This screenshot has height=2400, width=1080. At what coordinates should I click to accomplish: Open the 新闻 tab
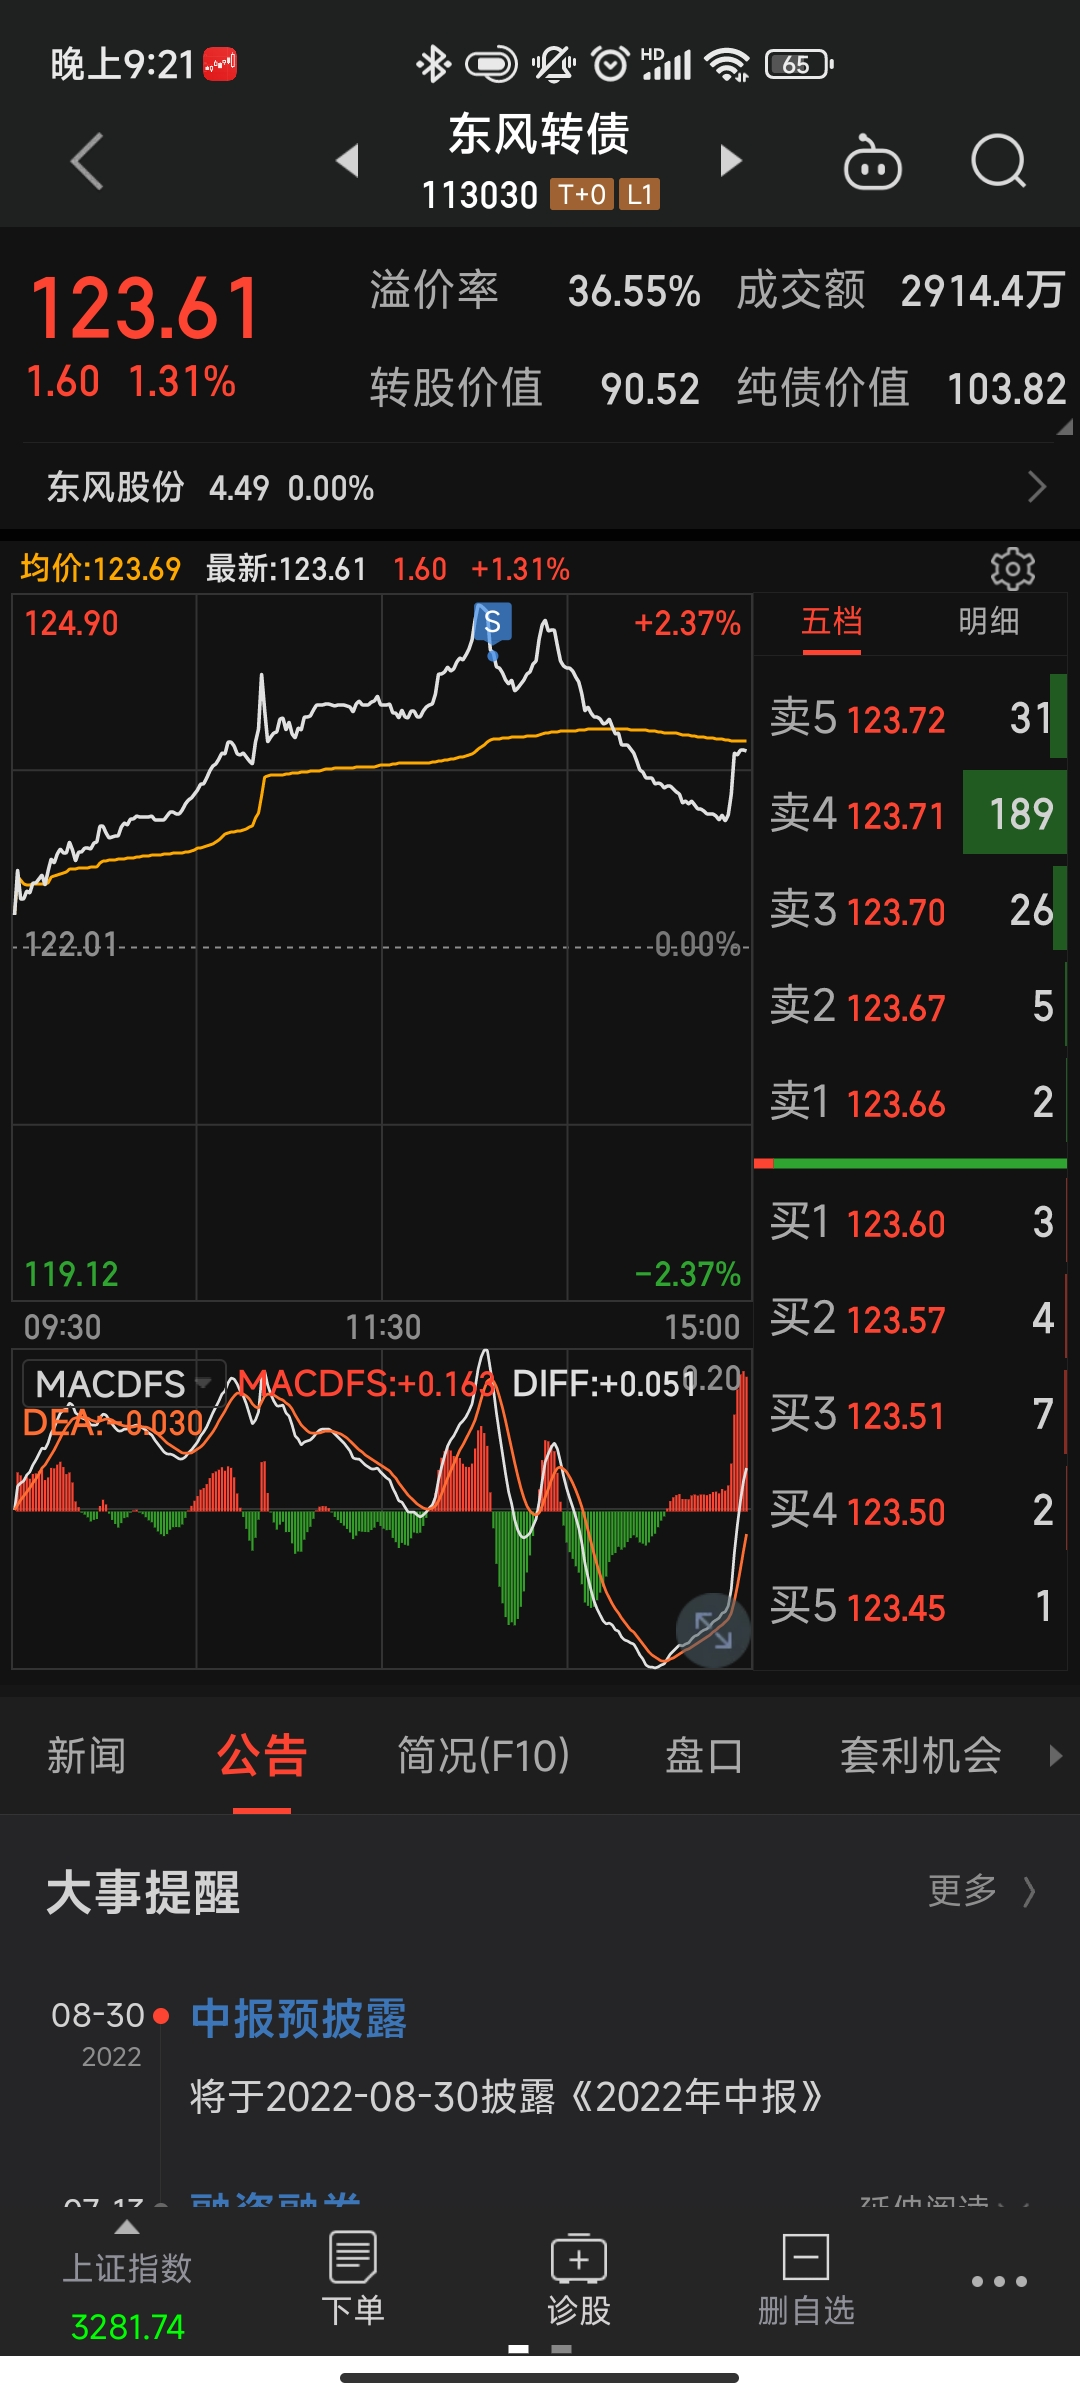(x=86, y=1755)
